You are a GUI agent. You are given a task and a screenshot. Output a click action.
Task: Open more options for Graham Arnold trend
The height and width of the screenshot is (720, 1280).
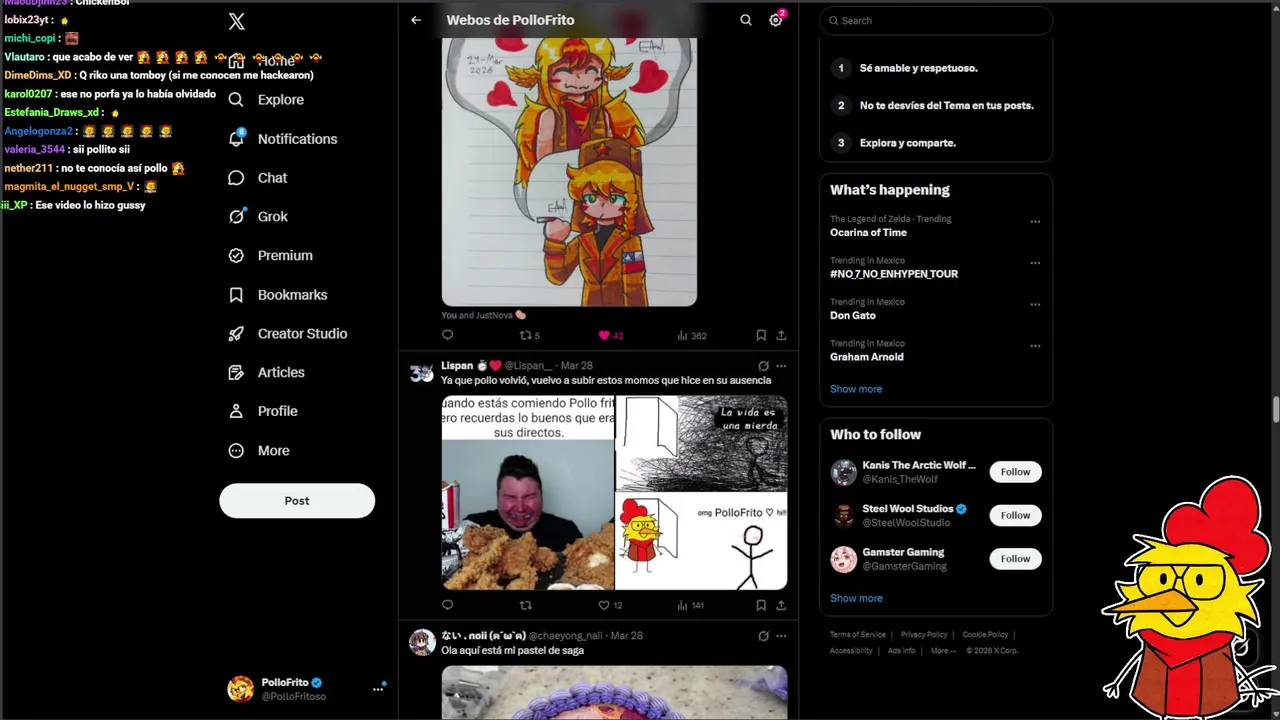coord(1035,346)
